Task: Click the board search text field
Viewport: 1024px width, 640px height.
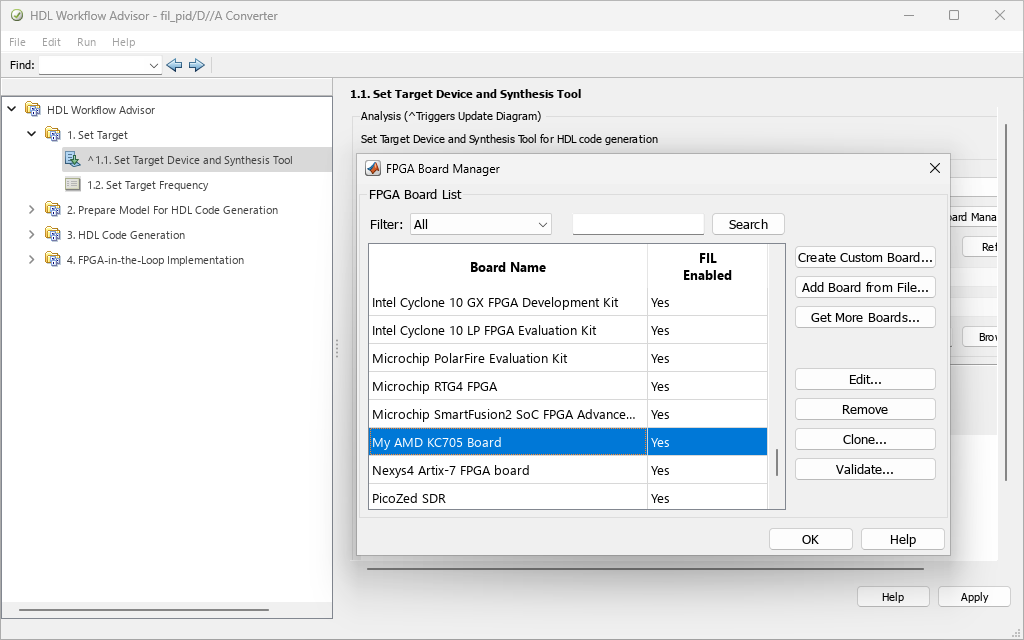Action: [638, 224]
